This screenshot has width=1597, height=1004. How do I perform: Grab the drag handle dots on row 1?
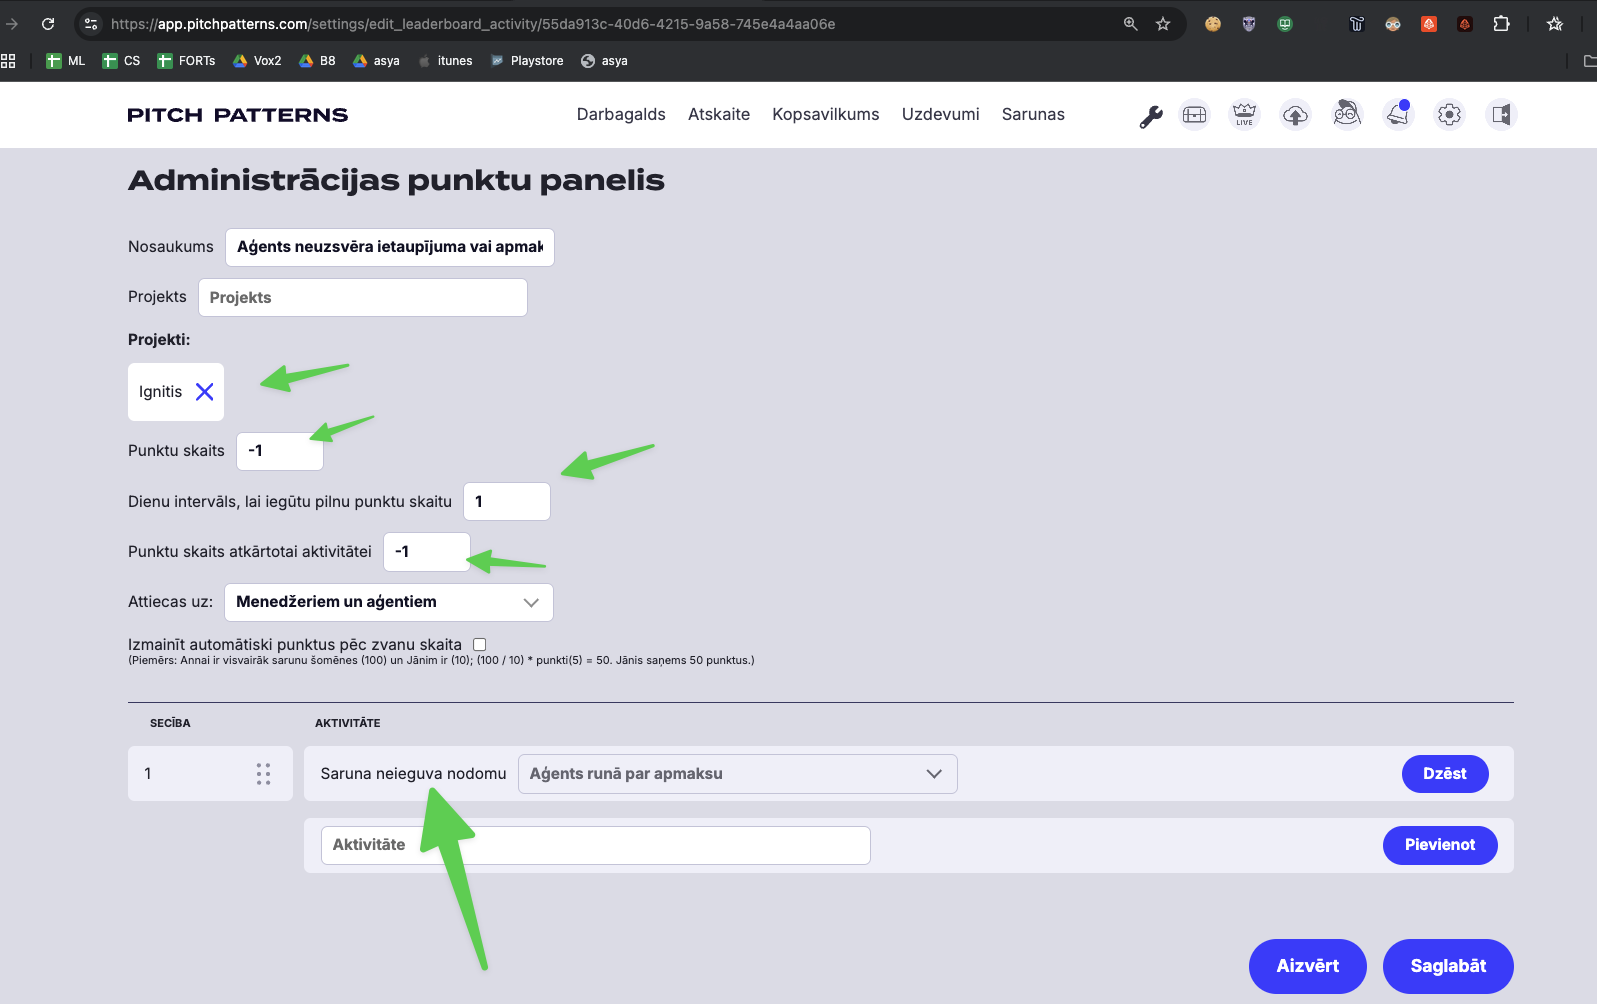(263, 774)
